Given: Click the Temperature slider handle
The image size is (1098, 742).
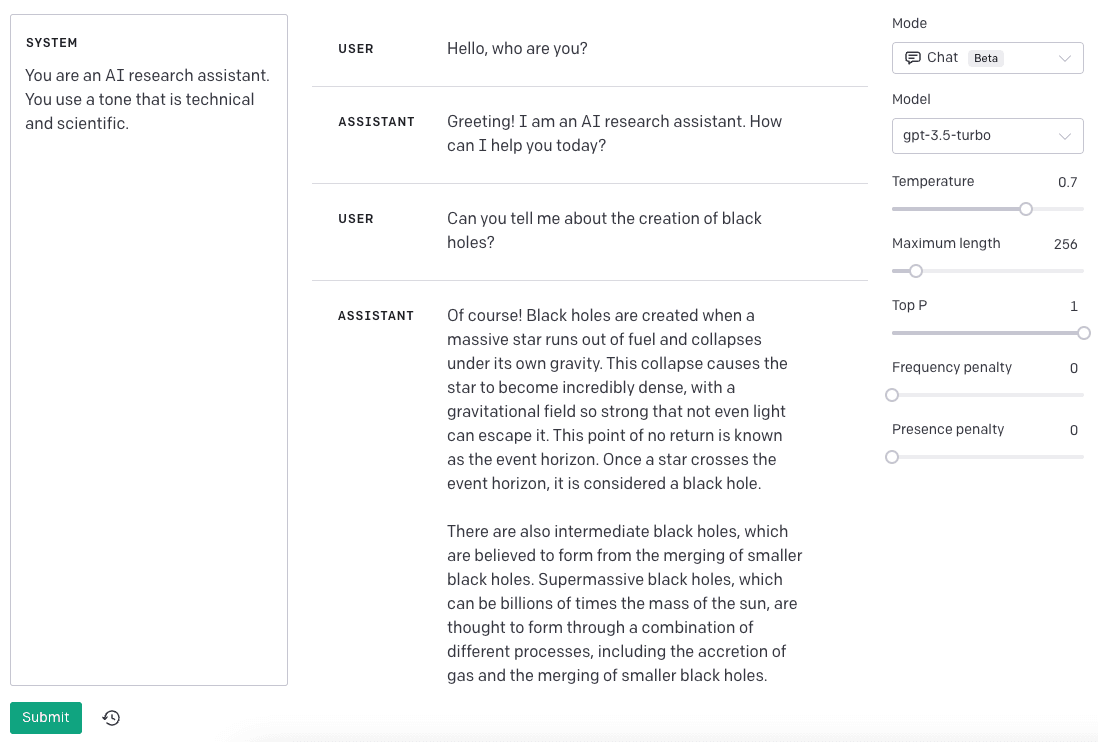Looking at the screenshot, I should 1026,209.
